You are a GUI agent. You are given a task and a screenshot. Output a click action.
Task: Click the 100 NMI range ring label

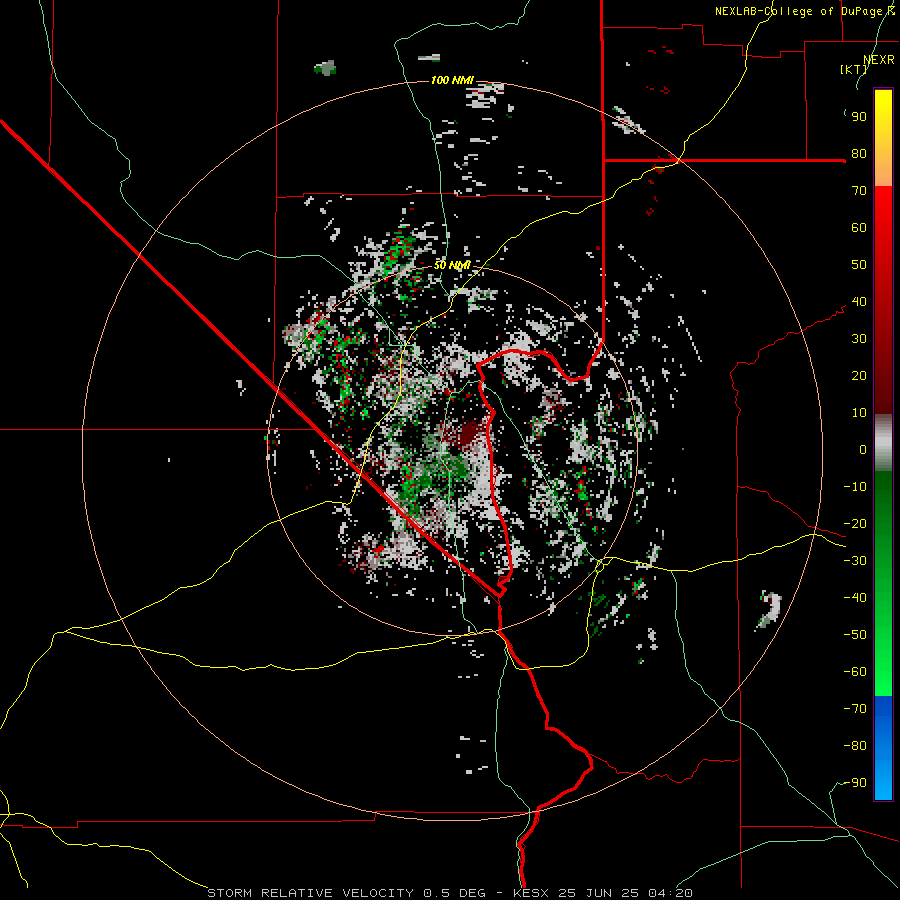point(452,80)
